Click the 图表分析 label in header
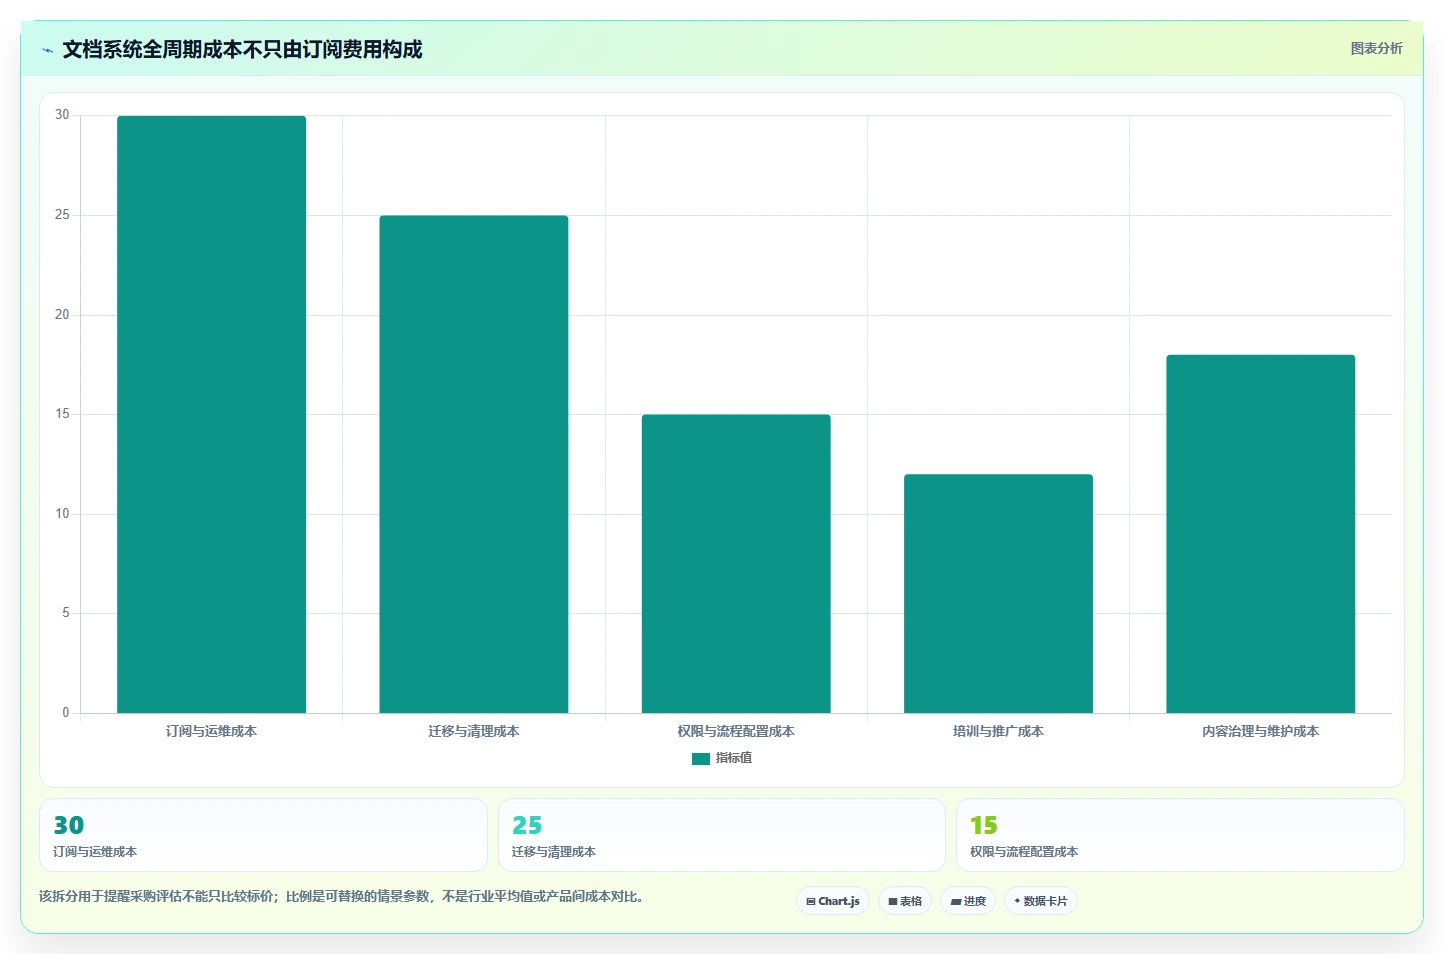1444x954 pixels. point(1376,48)
